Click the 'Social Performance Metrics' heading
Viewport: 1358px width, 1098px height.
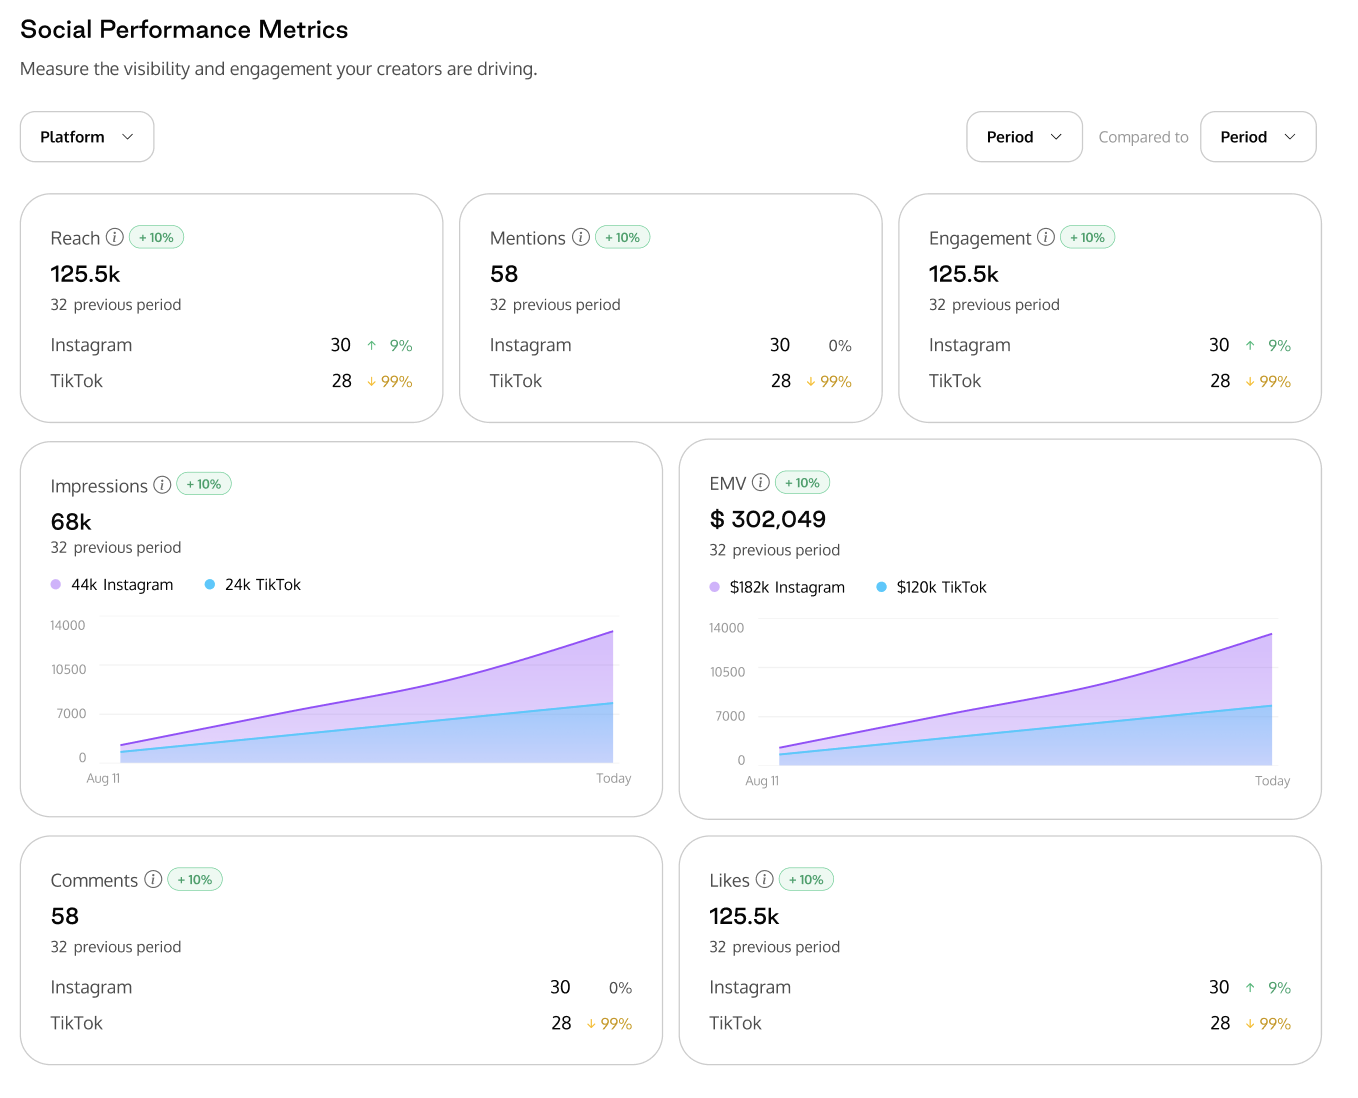(x=184, y=29)
